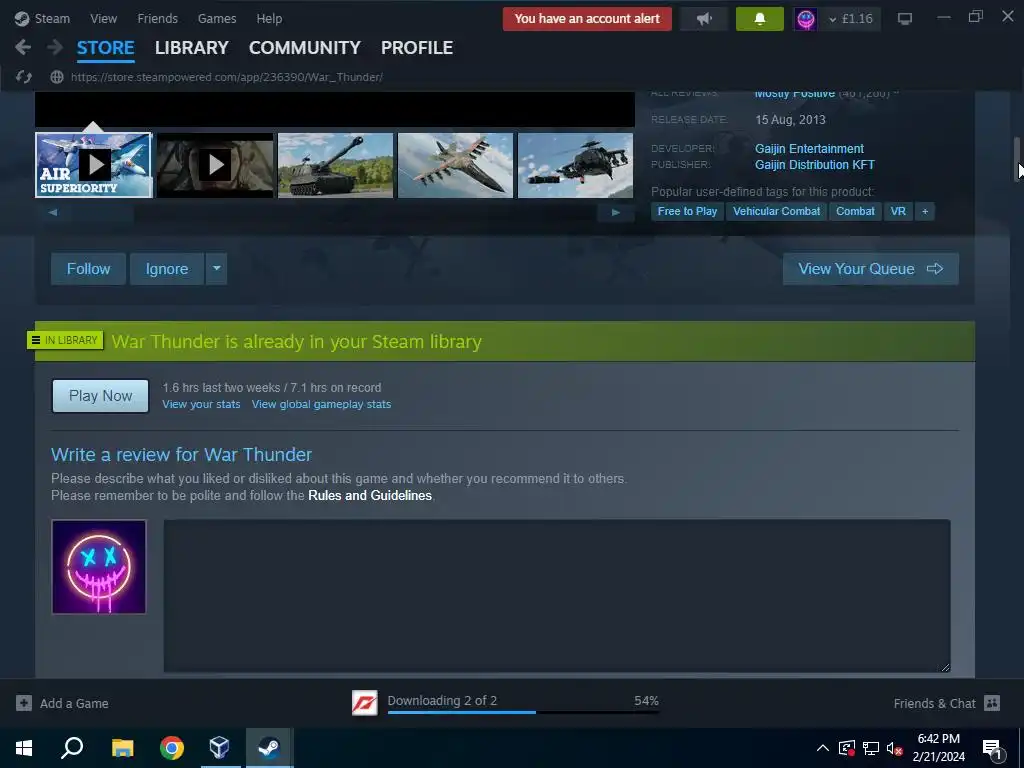Click the Ignore button
Screen dimensions: 1024x768
point(167,268)
